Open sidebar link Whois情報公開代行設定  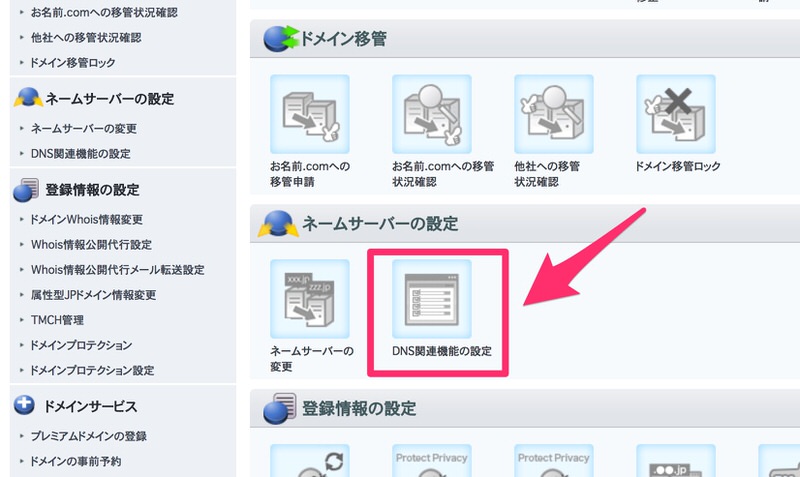coord(91,244)
